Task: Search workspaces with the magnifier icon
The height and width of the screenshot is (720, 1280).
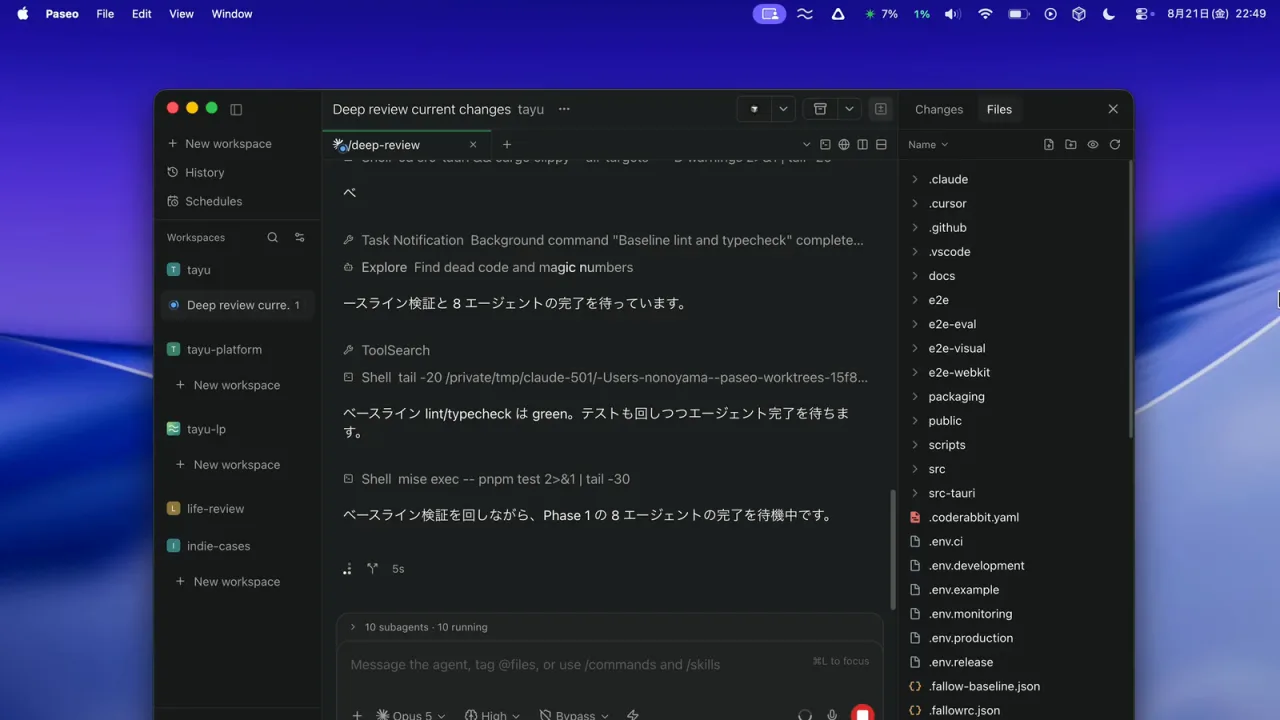Action: (x=273, y=237)
